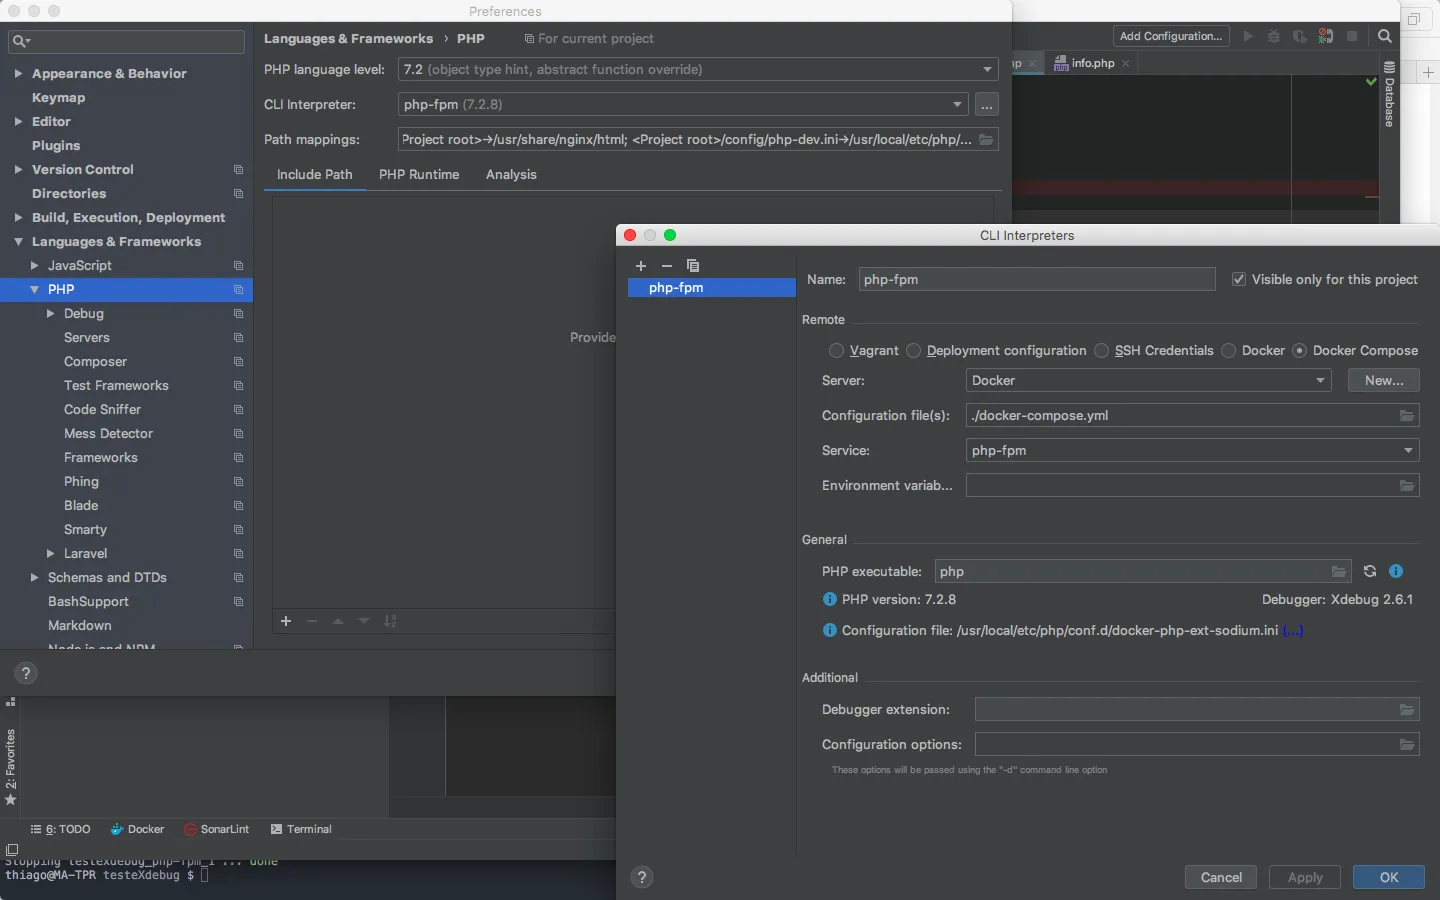Expand the Version Control section
The width and height of the screenshot is (1440, 900).
18,170
